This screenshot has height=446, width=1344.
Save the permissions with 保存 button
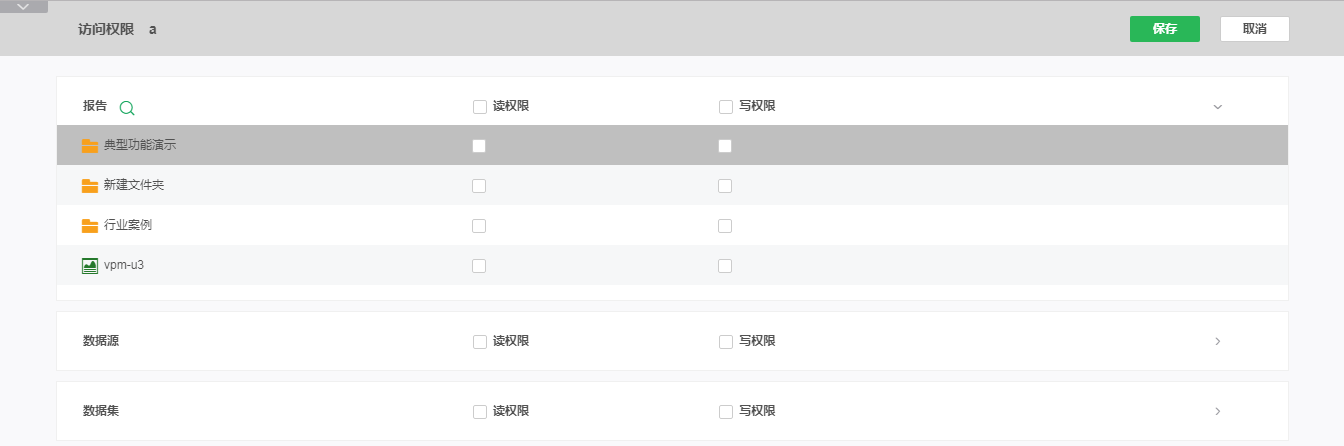pos(1165,29)
